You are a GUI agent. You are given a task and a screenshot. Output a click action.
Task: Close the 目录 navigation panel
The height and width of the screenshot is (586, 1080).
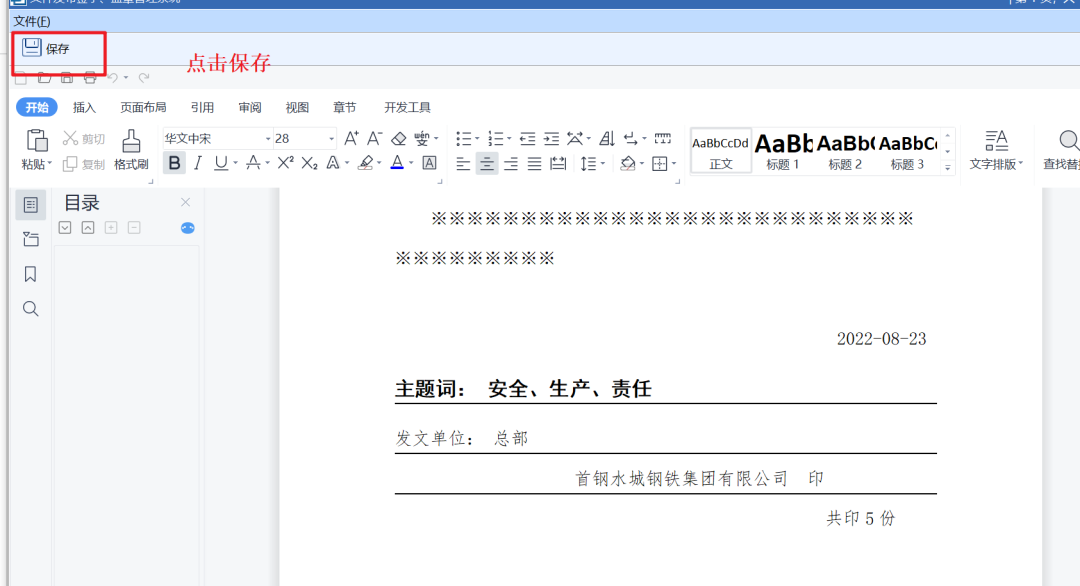point(185,202)
